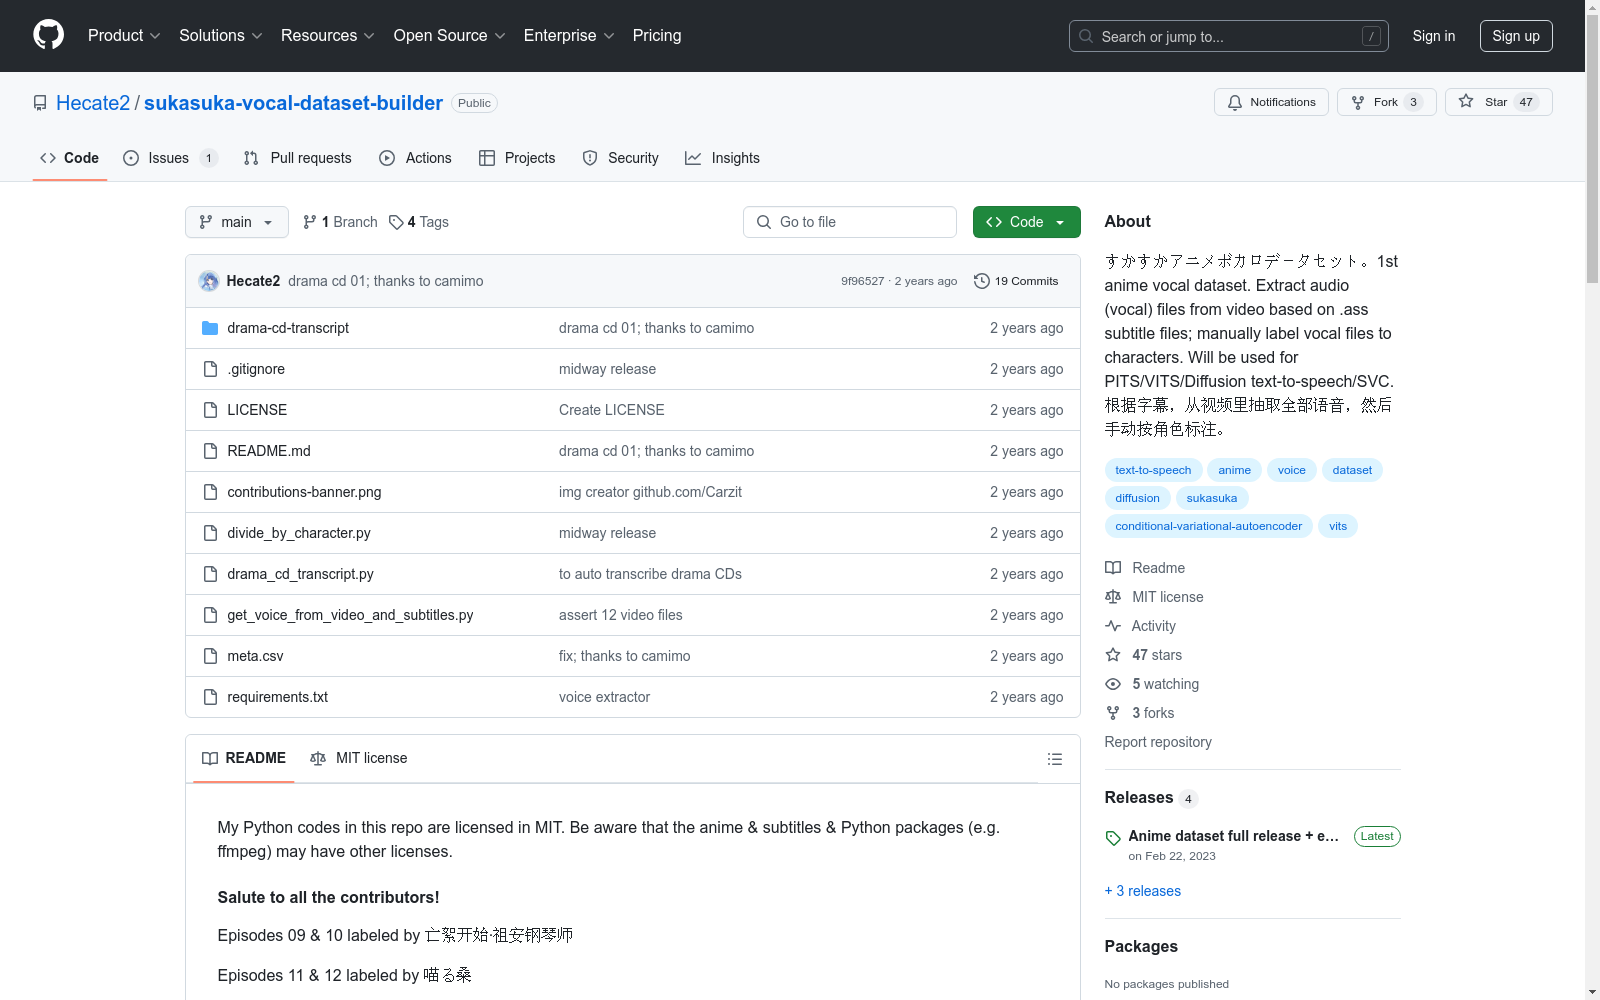Switch to the MIT license tab in README
This screenshot has width=1600, height=1000.
[359, 758]
